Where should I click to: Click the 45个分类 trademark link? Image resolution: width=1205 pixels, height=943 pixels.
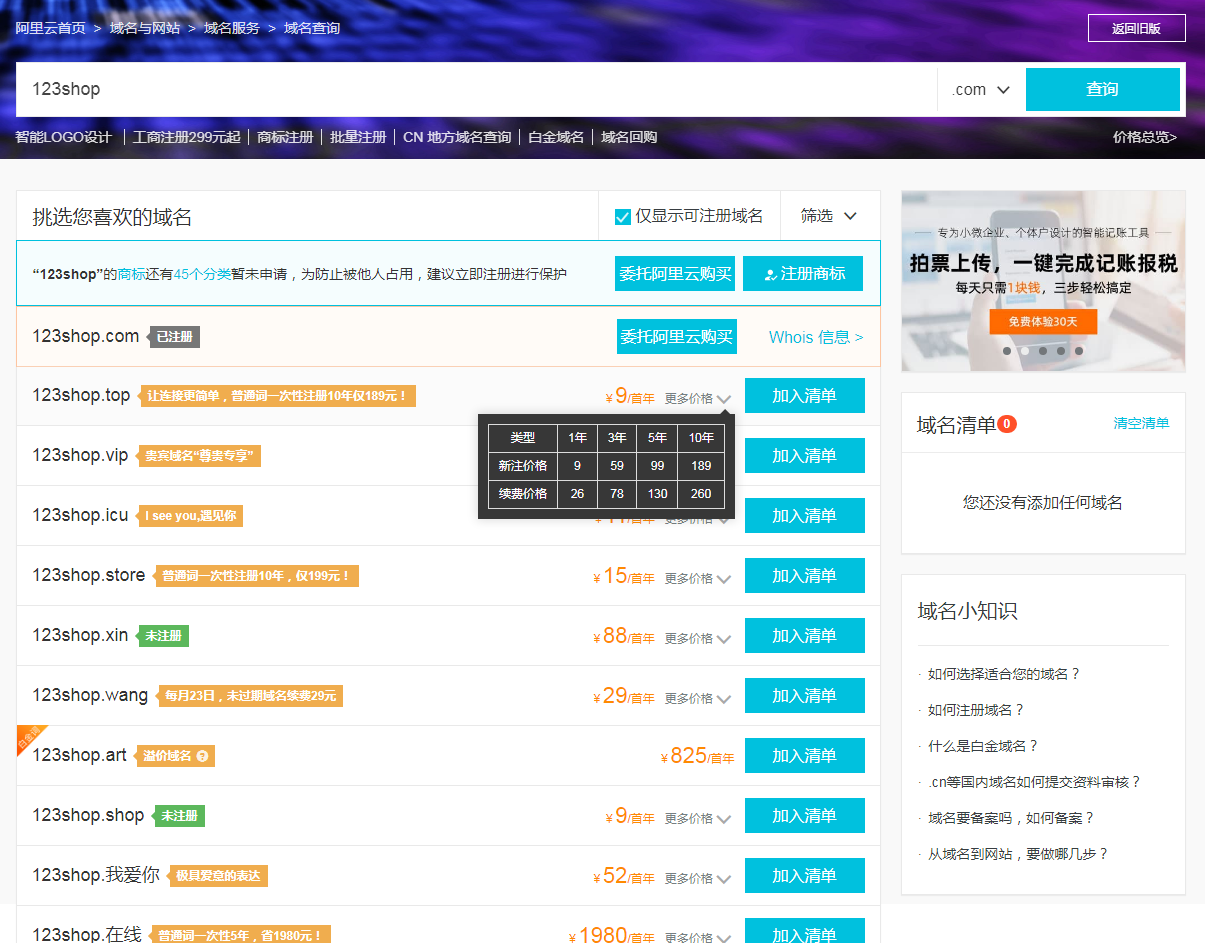point(202,273)
